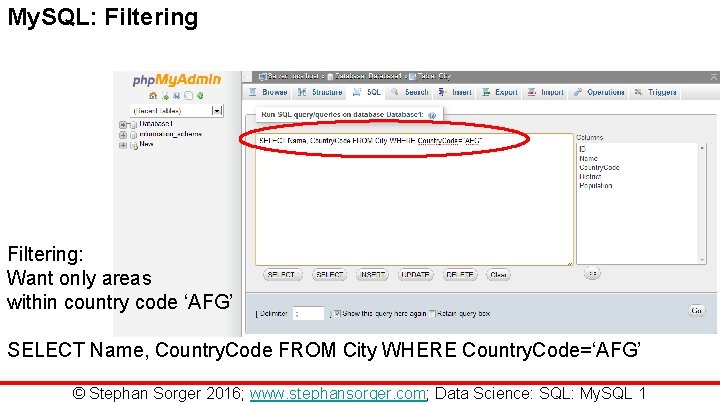Click the UPDATE button

pyautogui.click(x=415, y=275)
